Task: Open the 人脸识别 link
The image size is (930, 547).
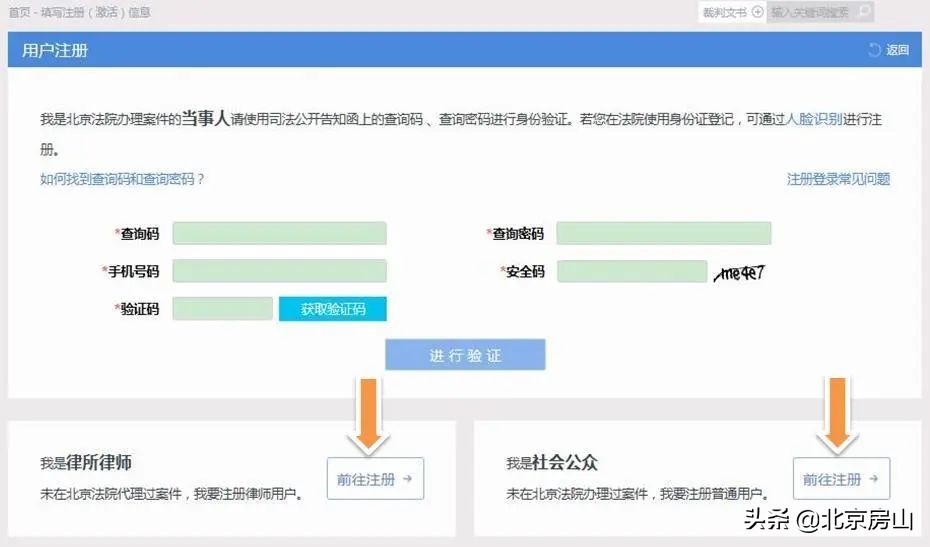Action: 814,119
